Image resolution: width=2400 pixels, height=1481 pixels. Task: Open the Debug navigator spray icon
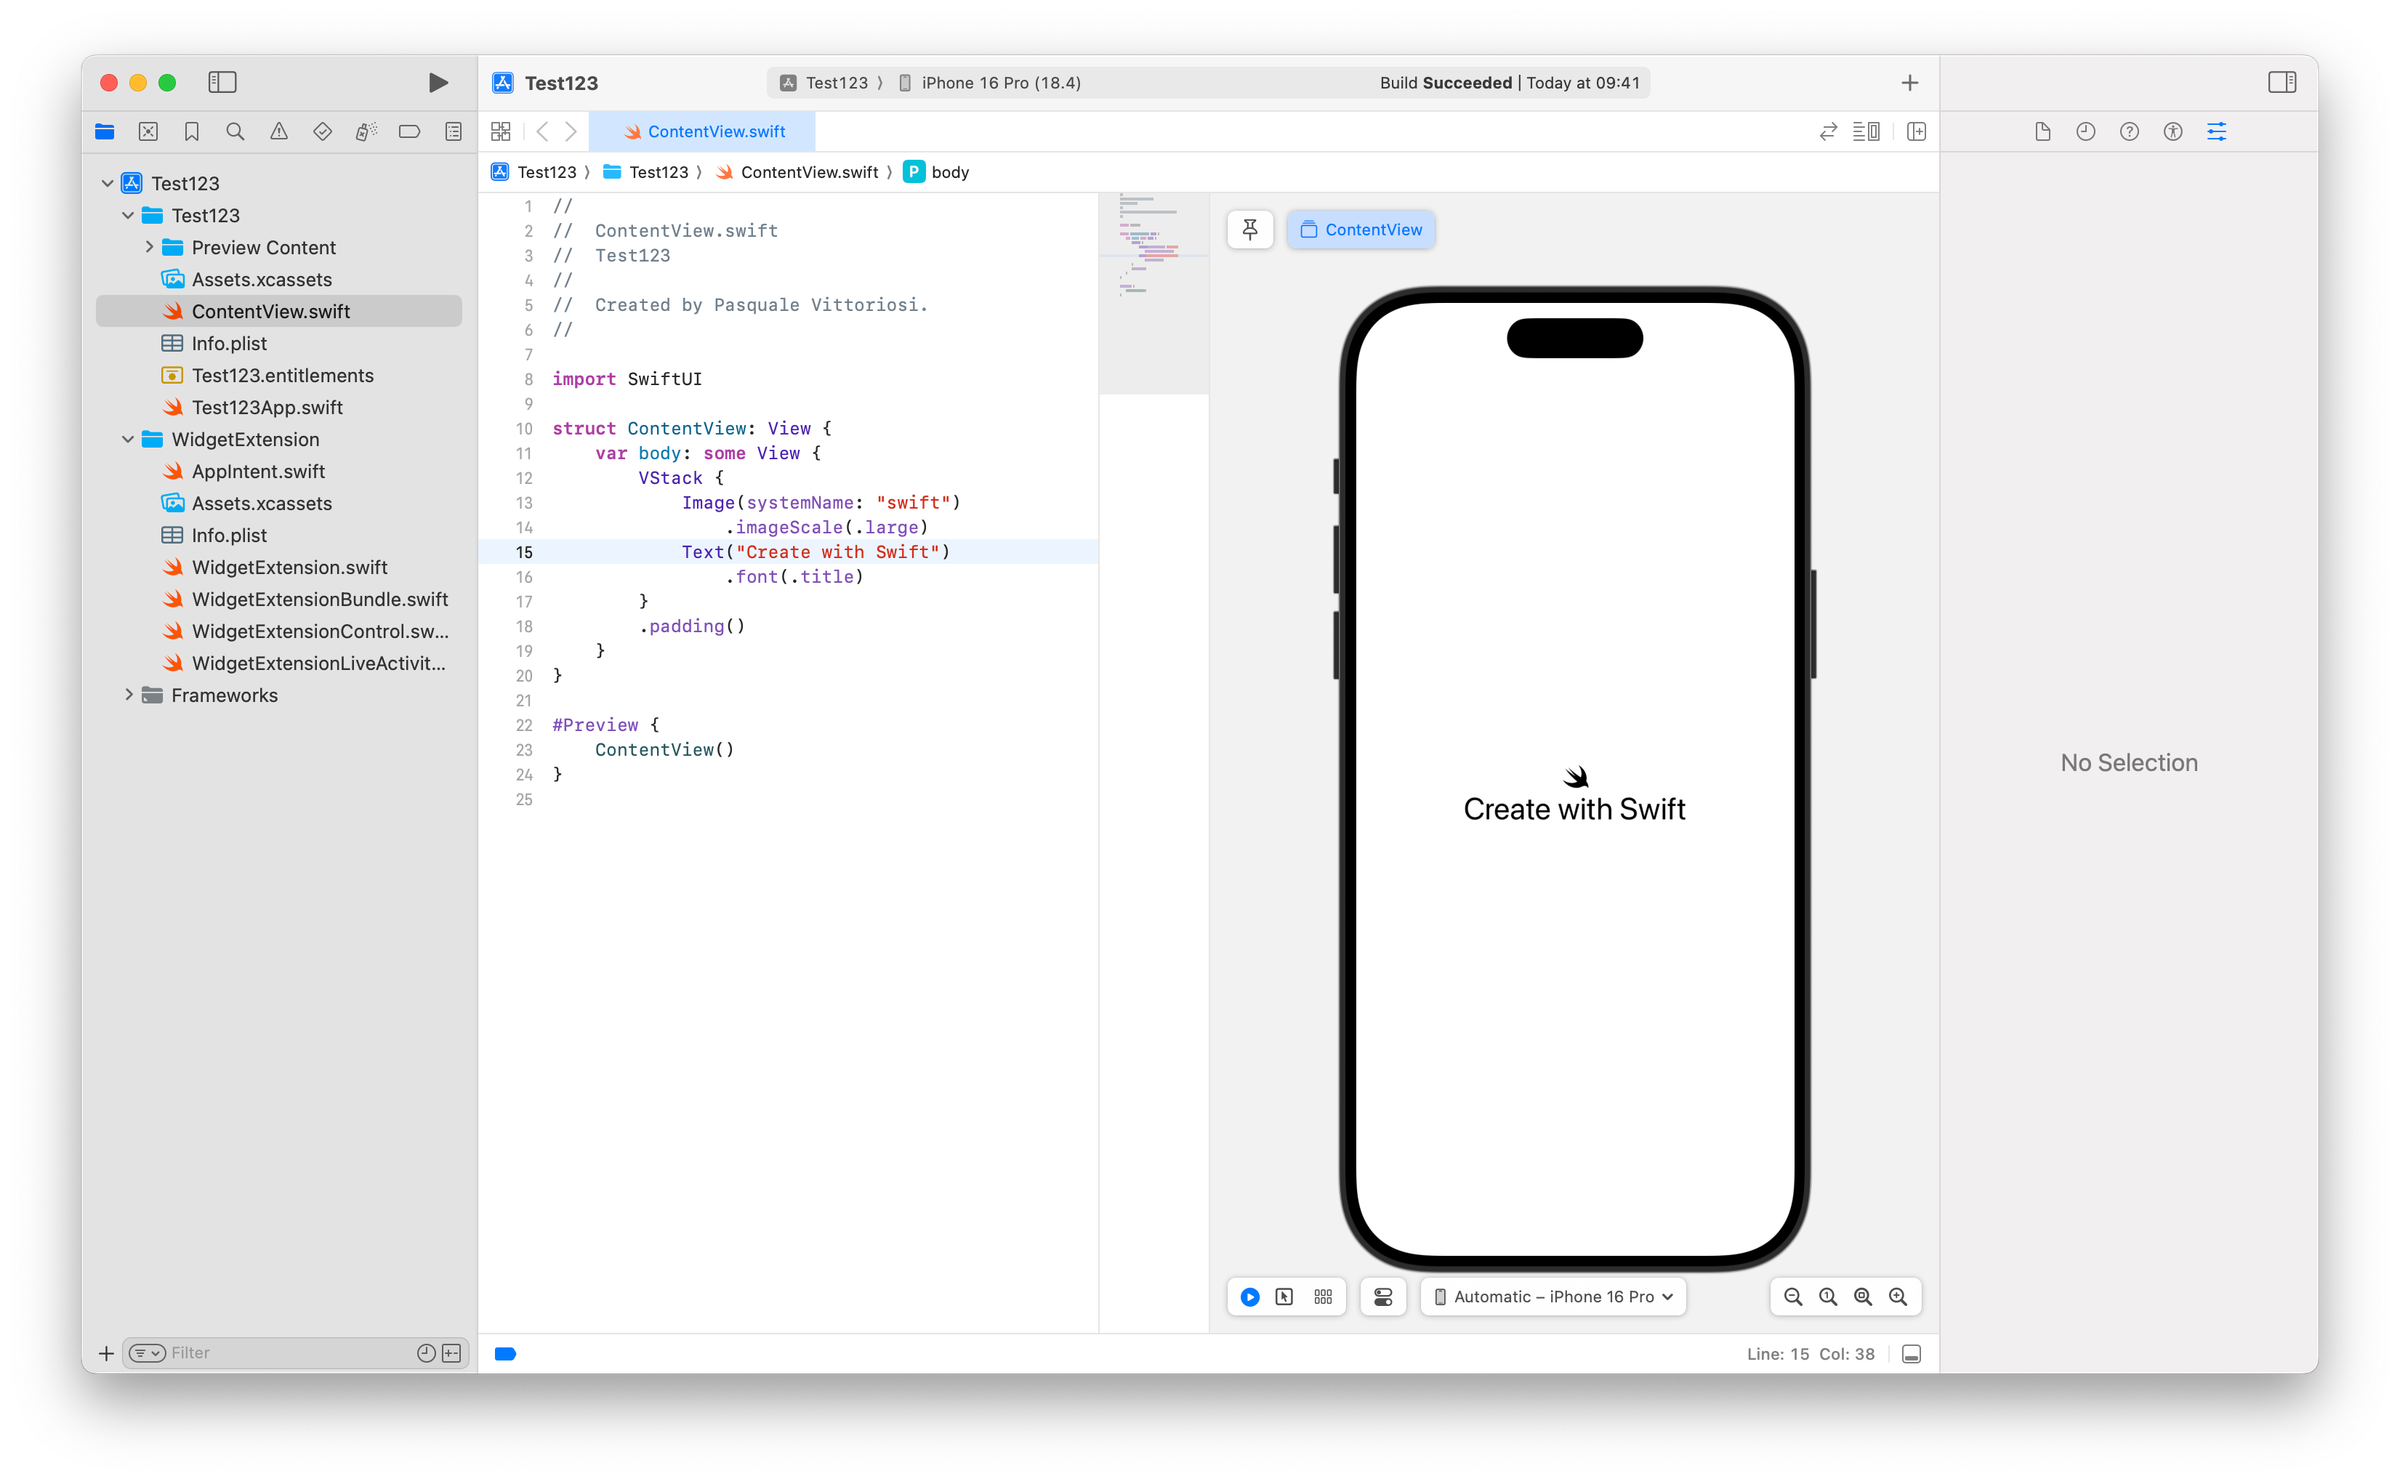[x=366, y=131]
